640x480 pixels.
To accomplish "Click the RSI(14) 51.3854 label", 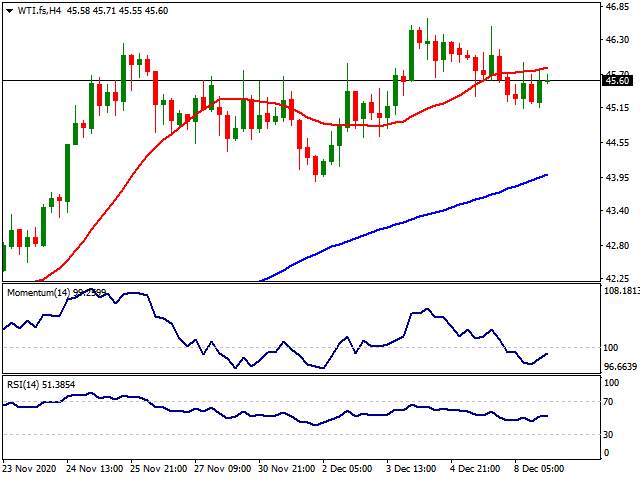I will click(x=41, y=384).
